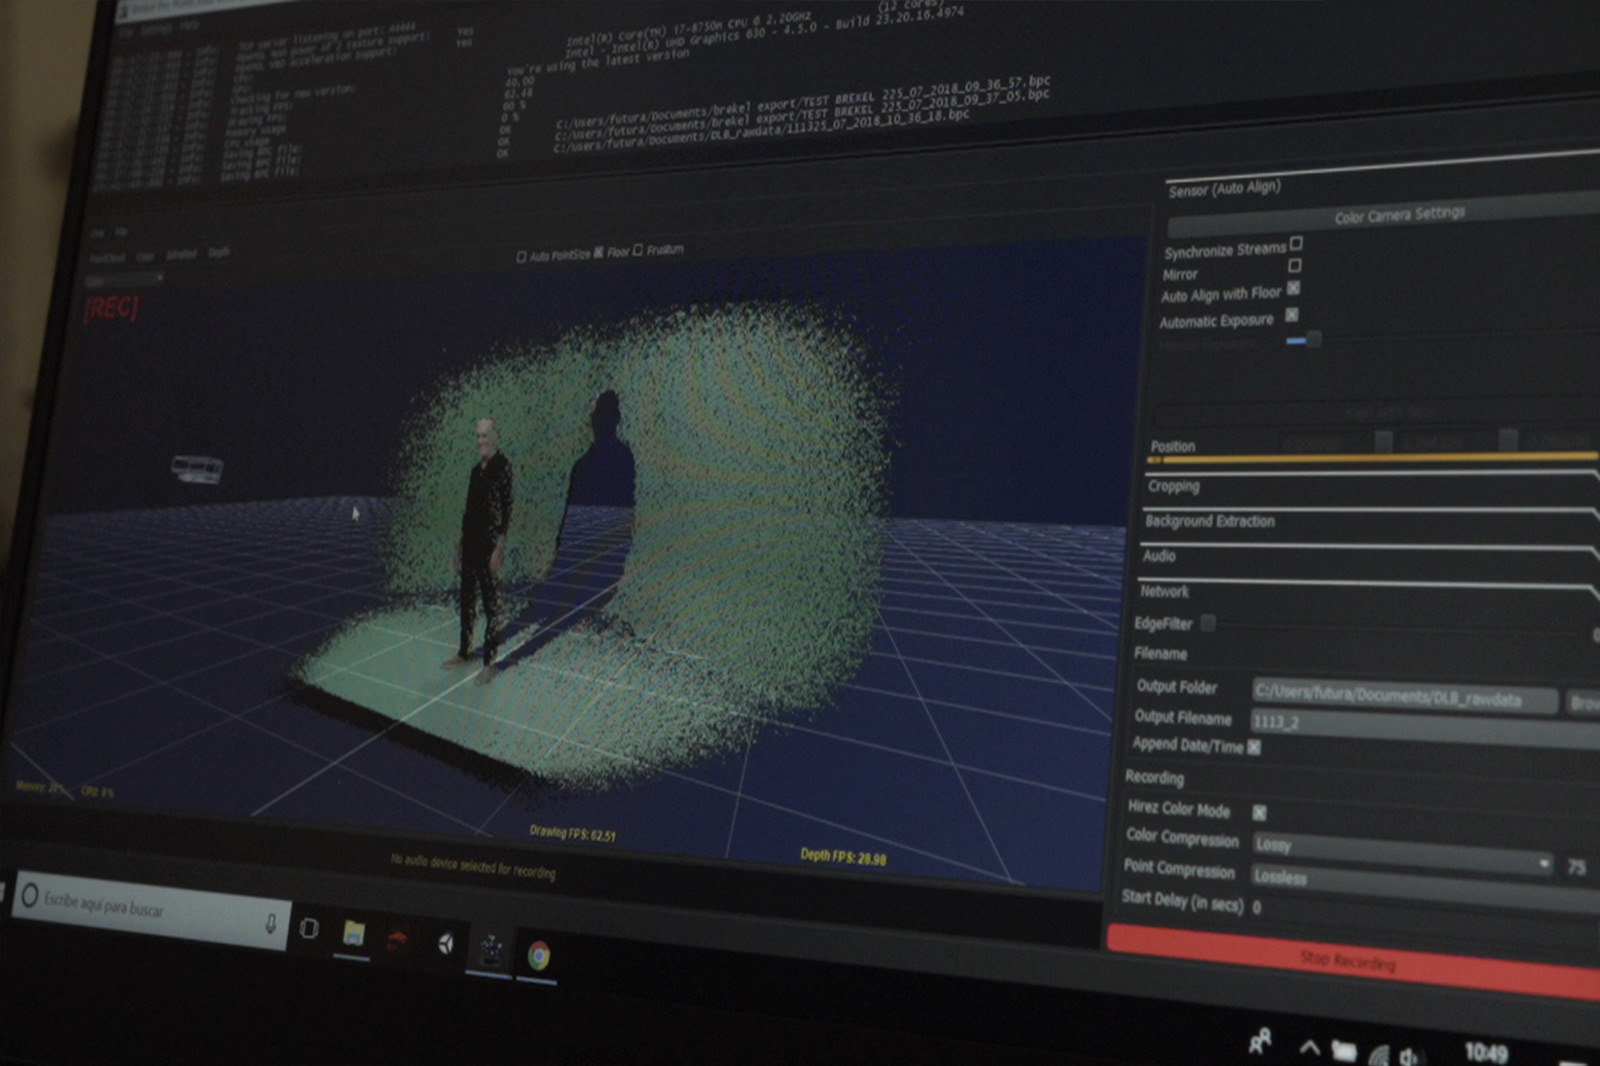Screen dimensions: 1600x1066
Task: Click the Browse button for Output Folder
Action: 1582,703
